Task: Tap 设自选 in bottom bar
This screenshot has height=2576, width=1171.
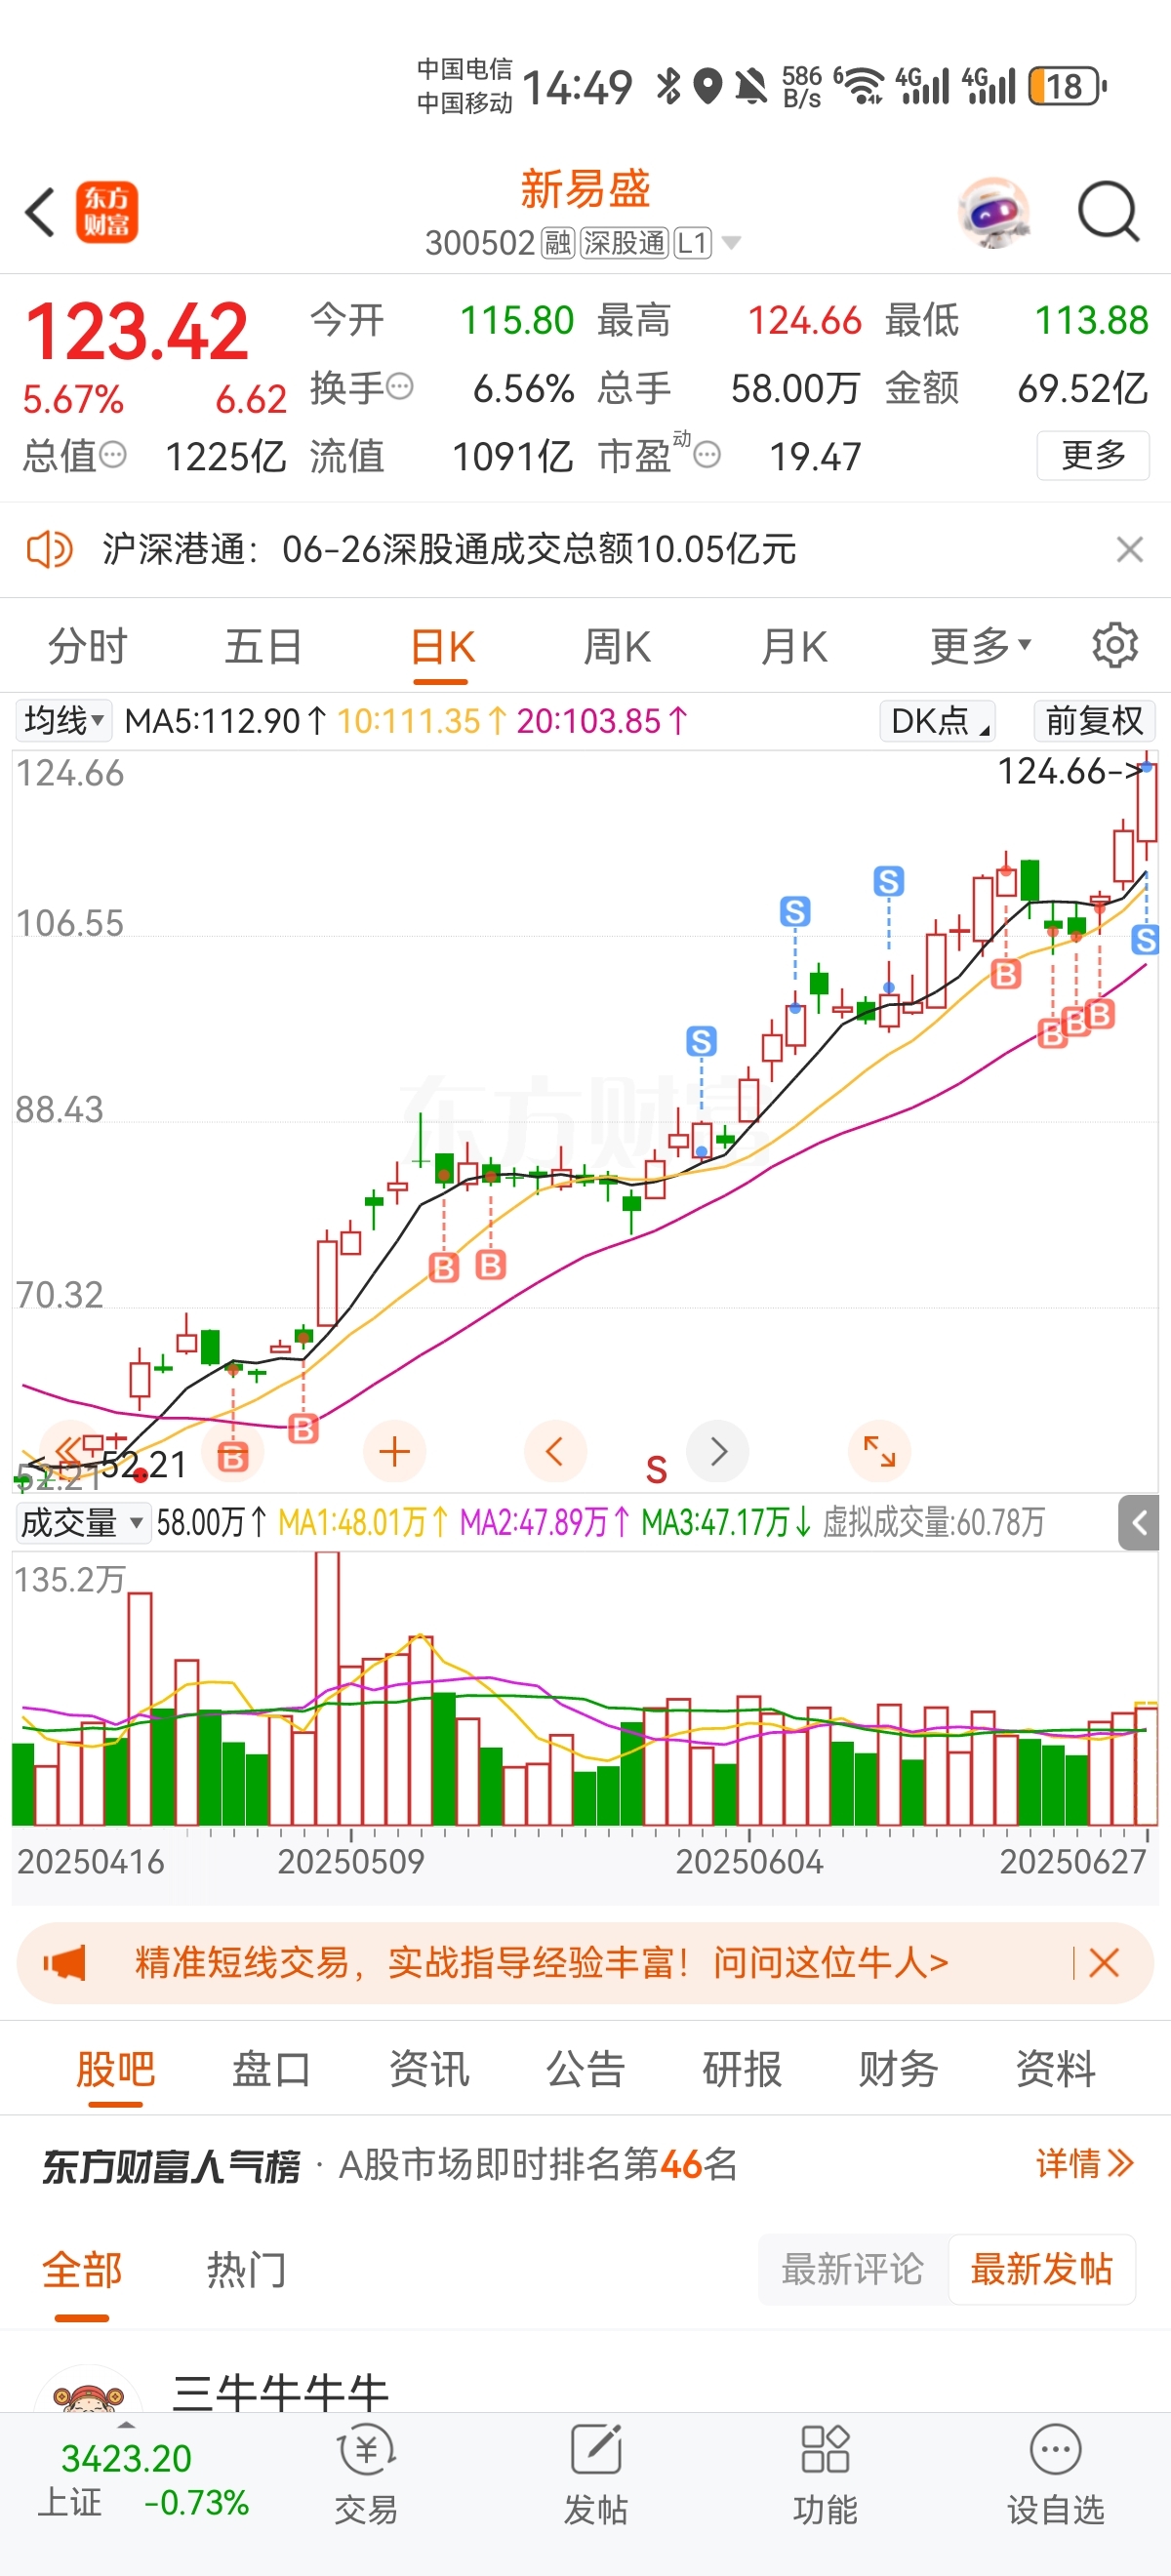Action: (1056, 2474)
